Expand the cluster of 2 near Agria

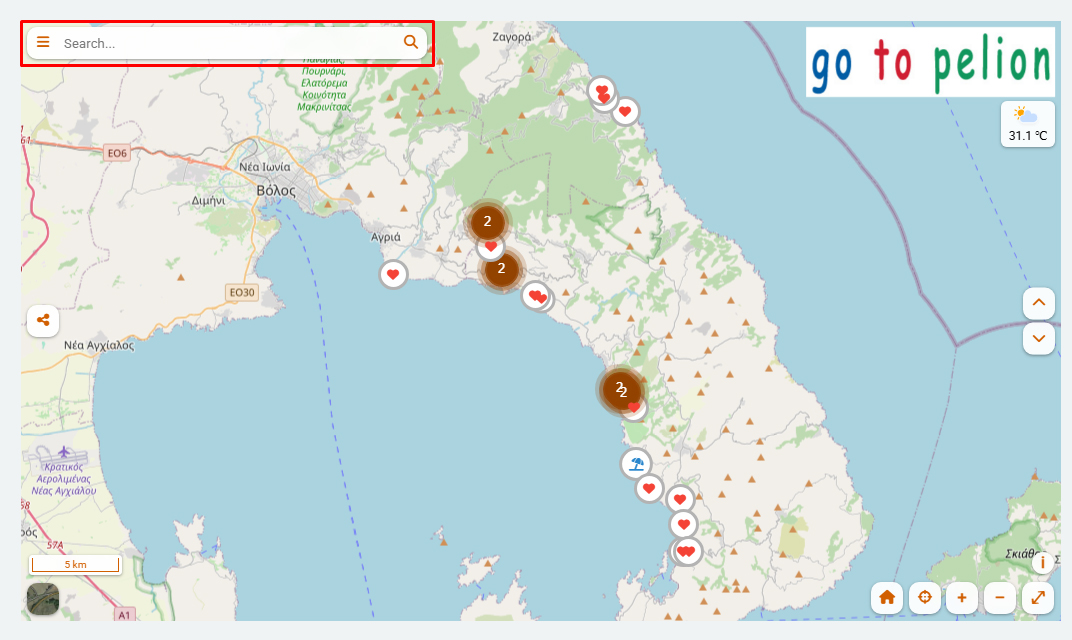[x=487, y=221]
